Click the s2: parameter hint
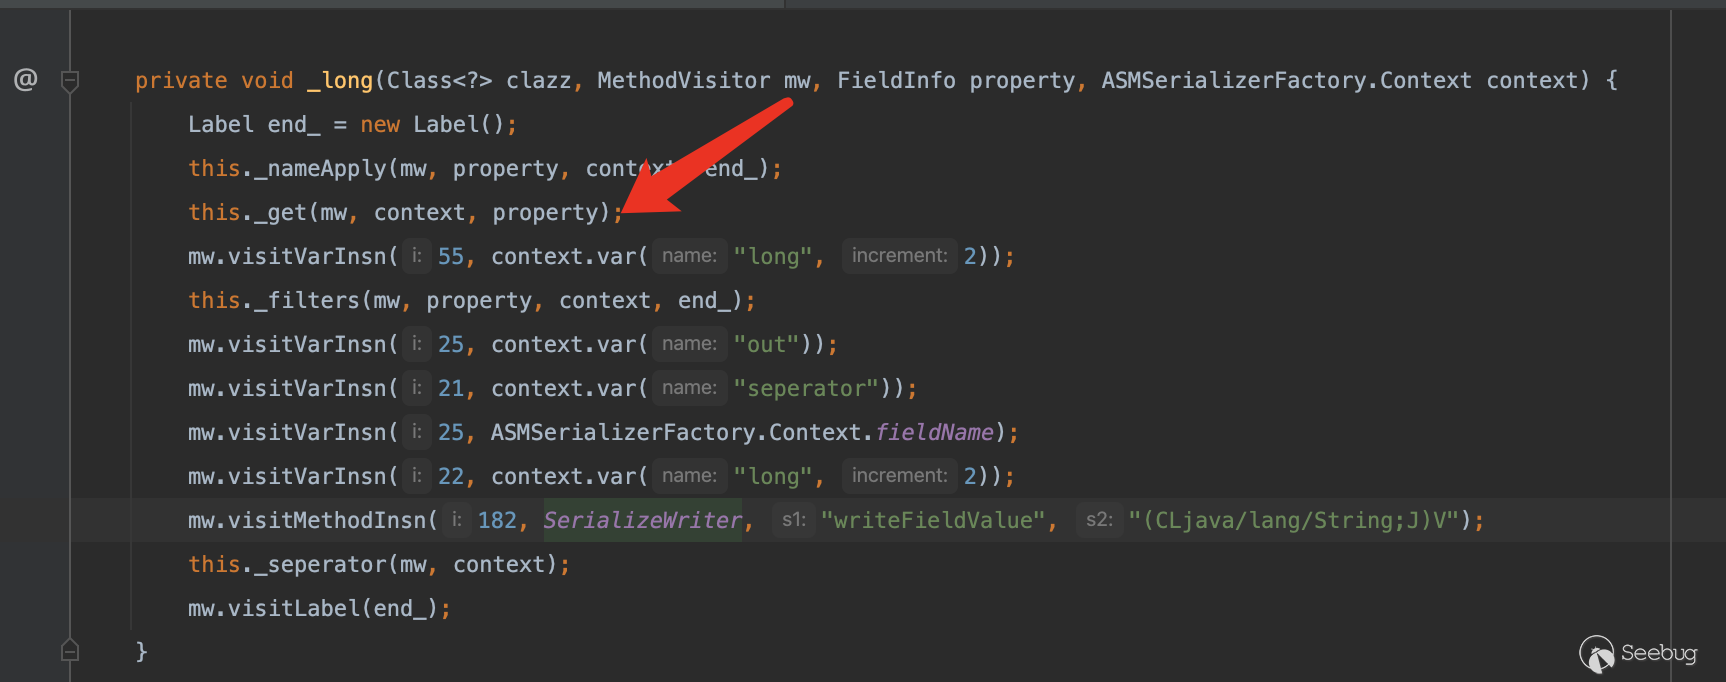Image resolution: width=1726 pixels, height=682 pixels. (1100, 520)
